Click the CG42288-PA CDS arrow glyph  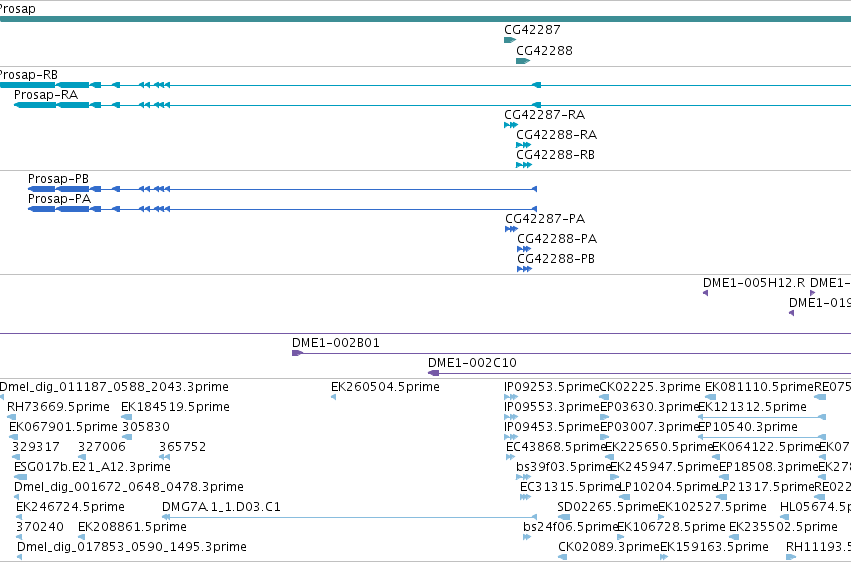pyautogui.click(x=524, y=249)
